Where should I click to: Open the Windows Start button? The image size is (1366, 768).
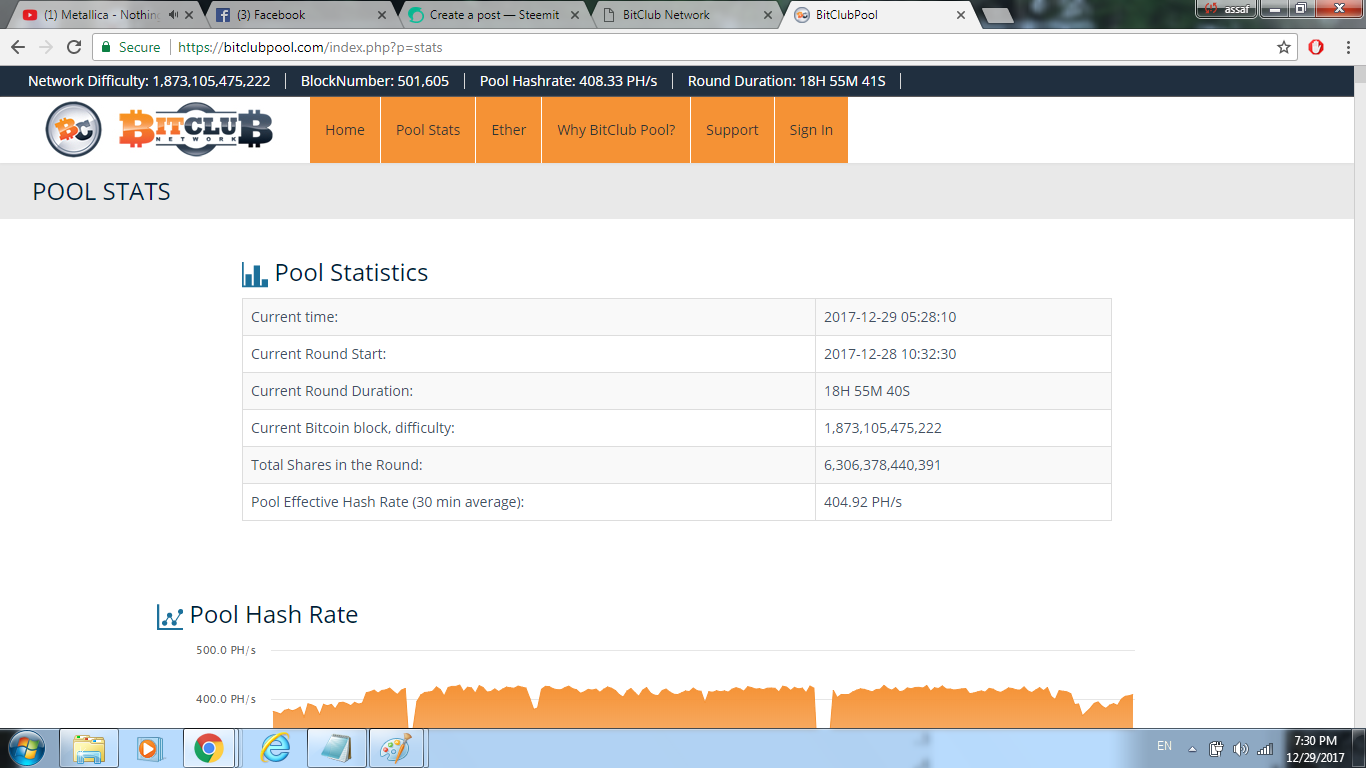26,748
